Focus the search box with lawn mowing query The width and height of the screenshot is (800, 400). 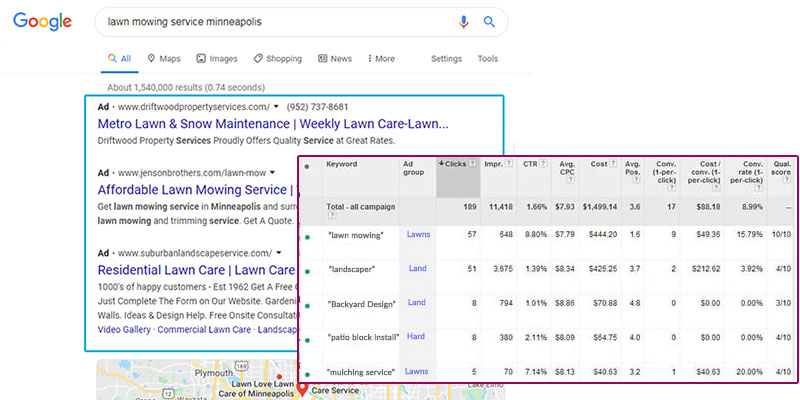tap(301, 22)
